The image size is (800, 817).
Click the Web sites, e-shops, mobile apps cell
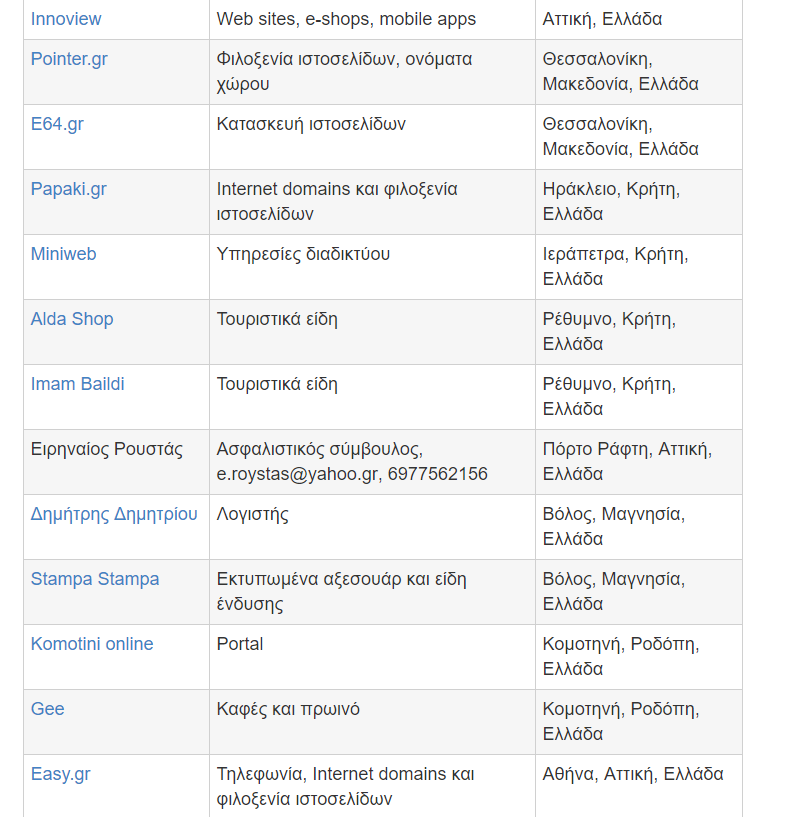click(x=346, y=19)
